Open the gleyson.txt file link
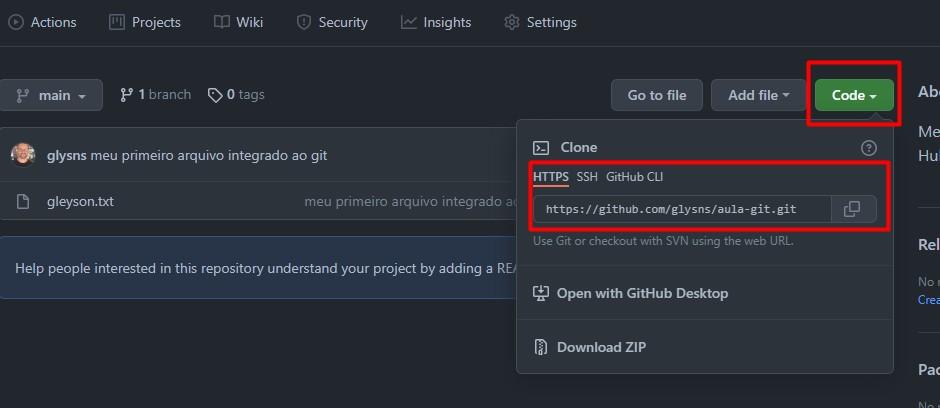Screen dimensions: 940x408 [80, 201]
